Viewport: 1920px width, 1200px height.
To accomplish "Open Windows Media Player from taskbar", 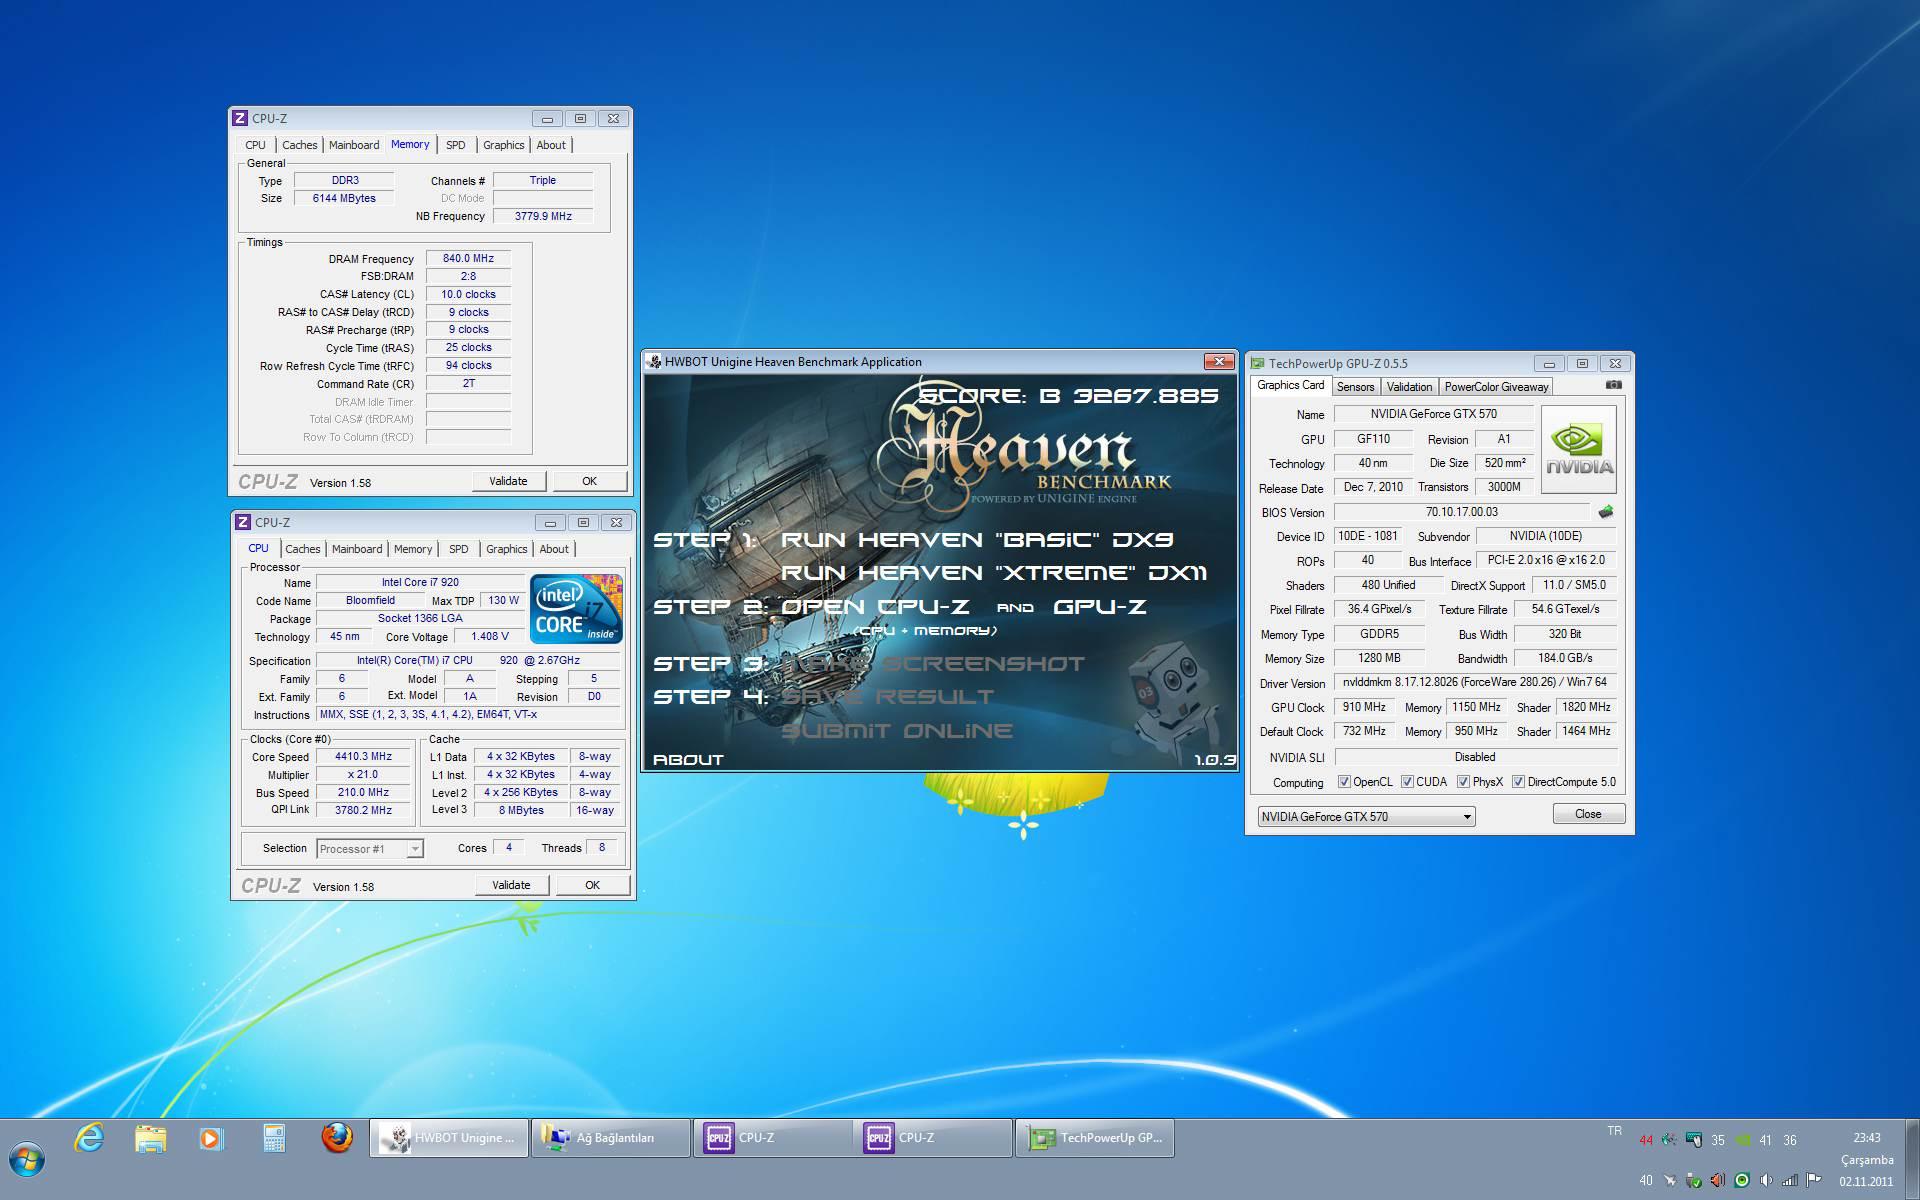I will (x=212, y=1138).
